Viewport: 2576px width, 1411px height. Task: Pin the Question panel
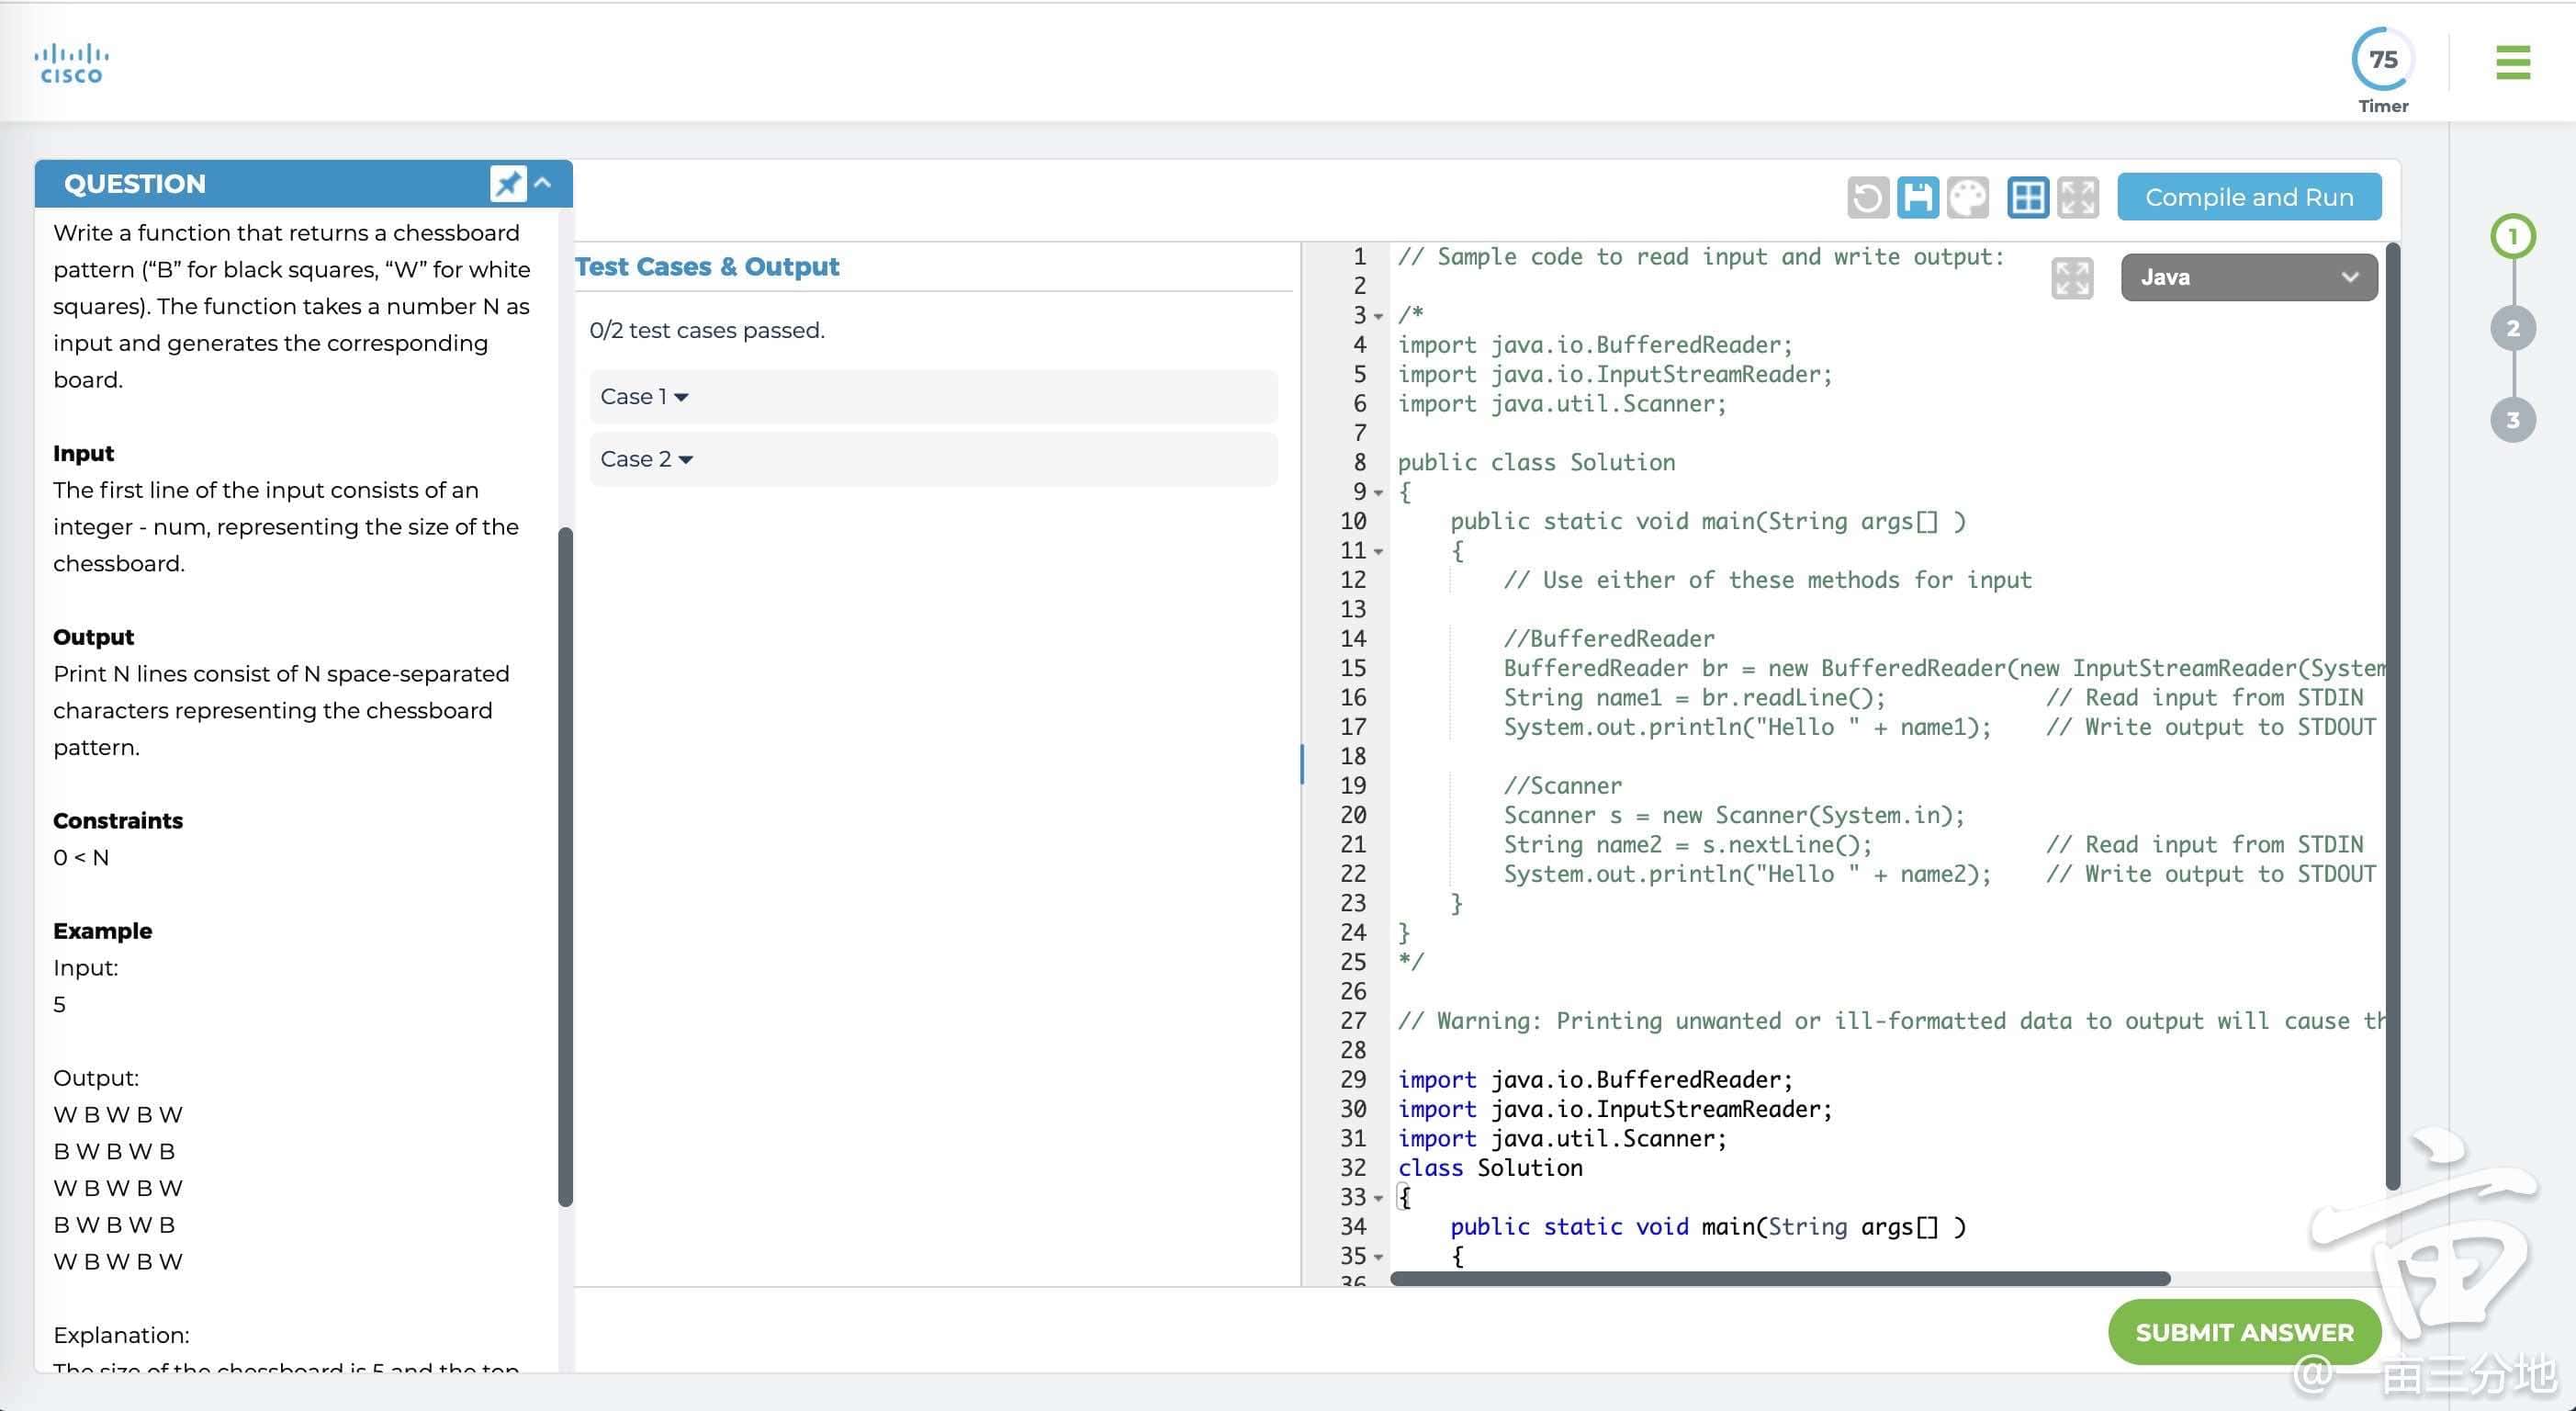(x=508, y=183)
